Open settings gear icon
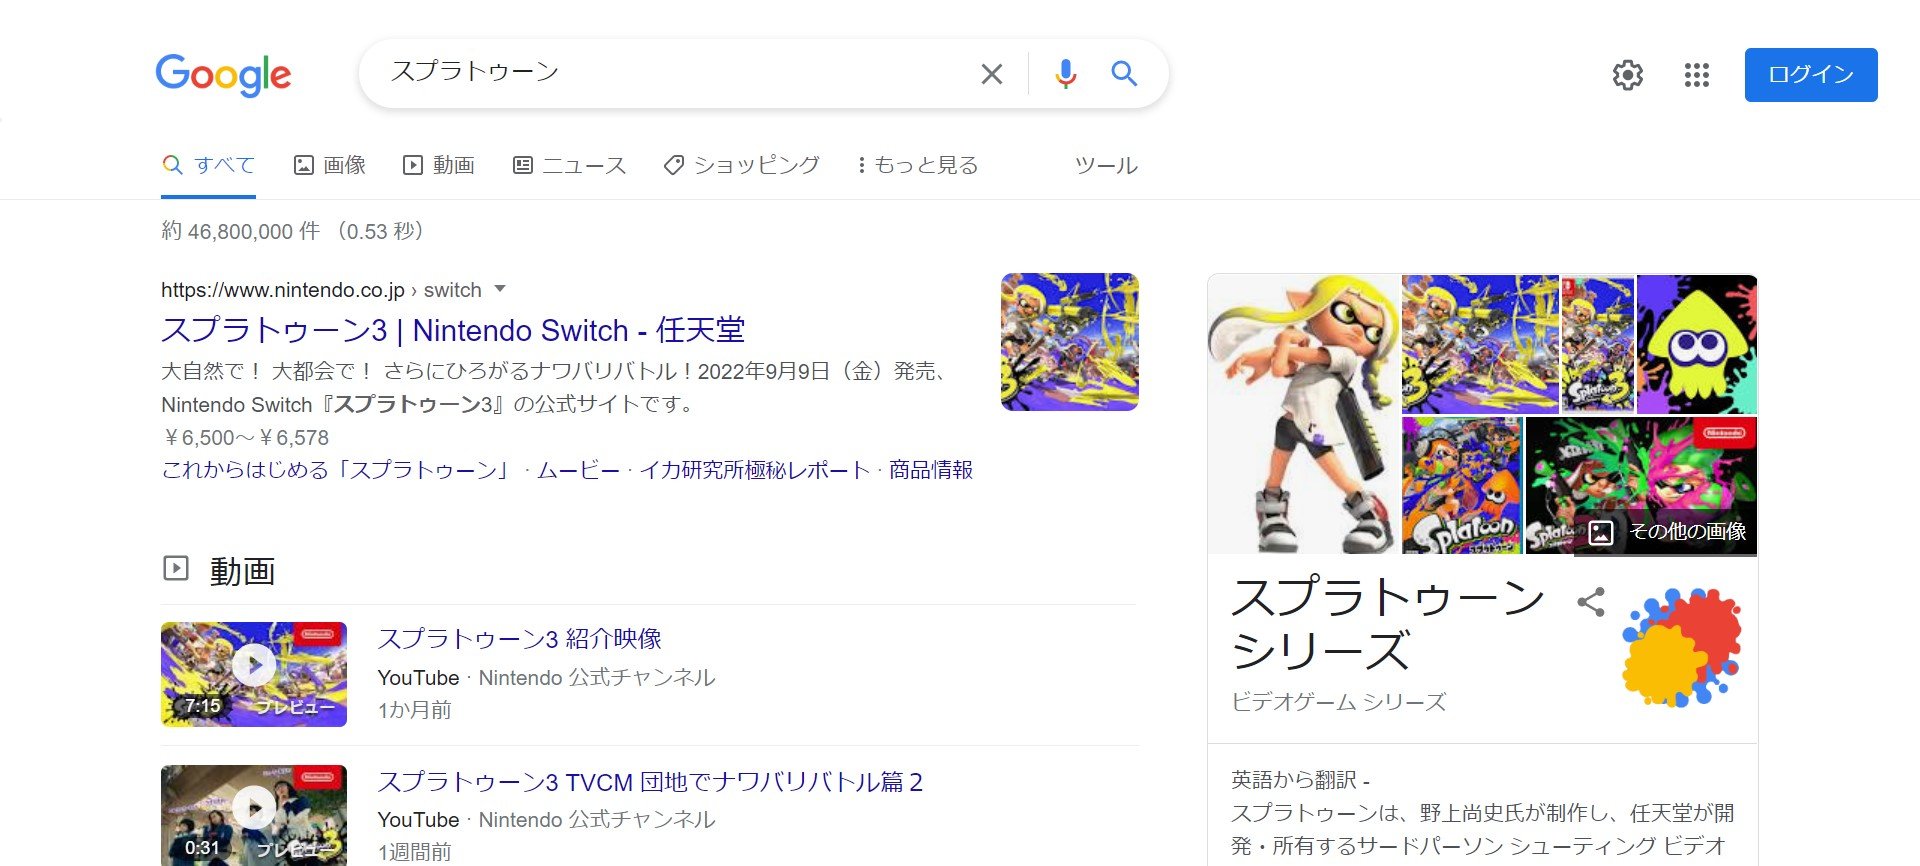1920x866 pixels. 1628,75
